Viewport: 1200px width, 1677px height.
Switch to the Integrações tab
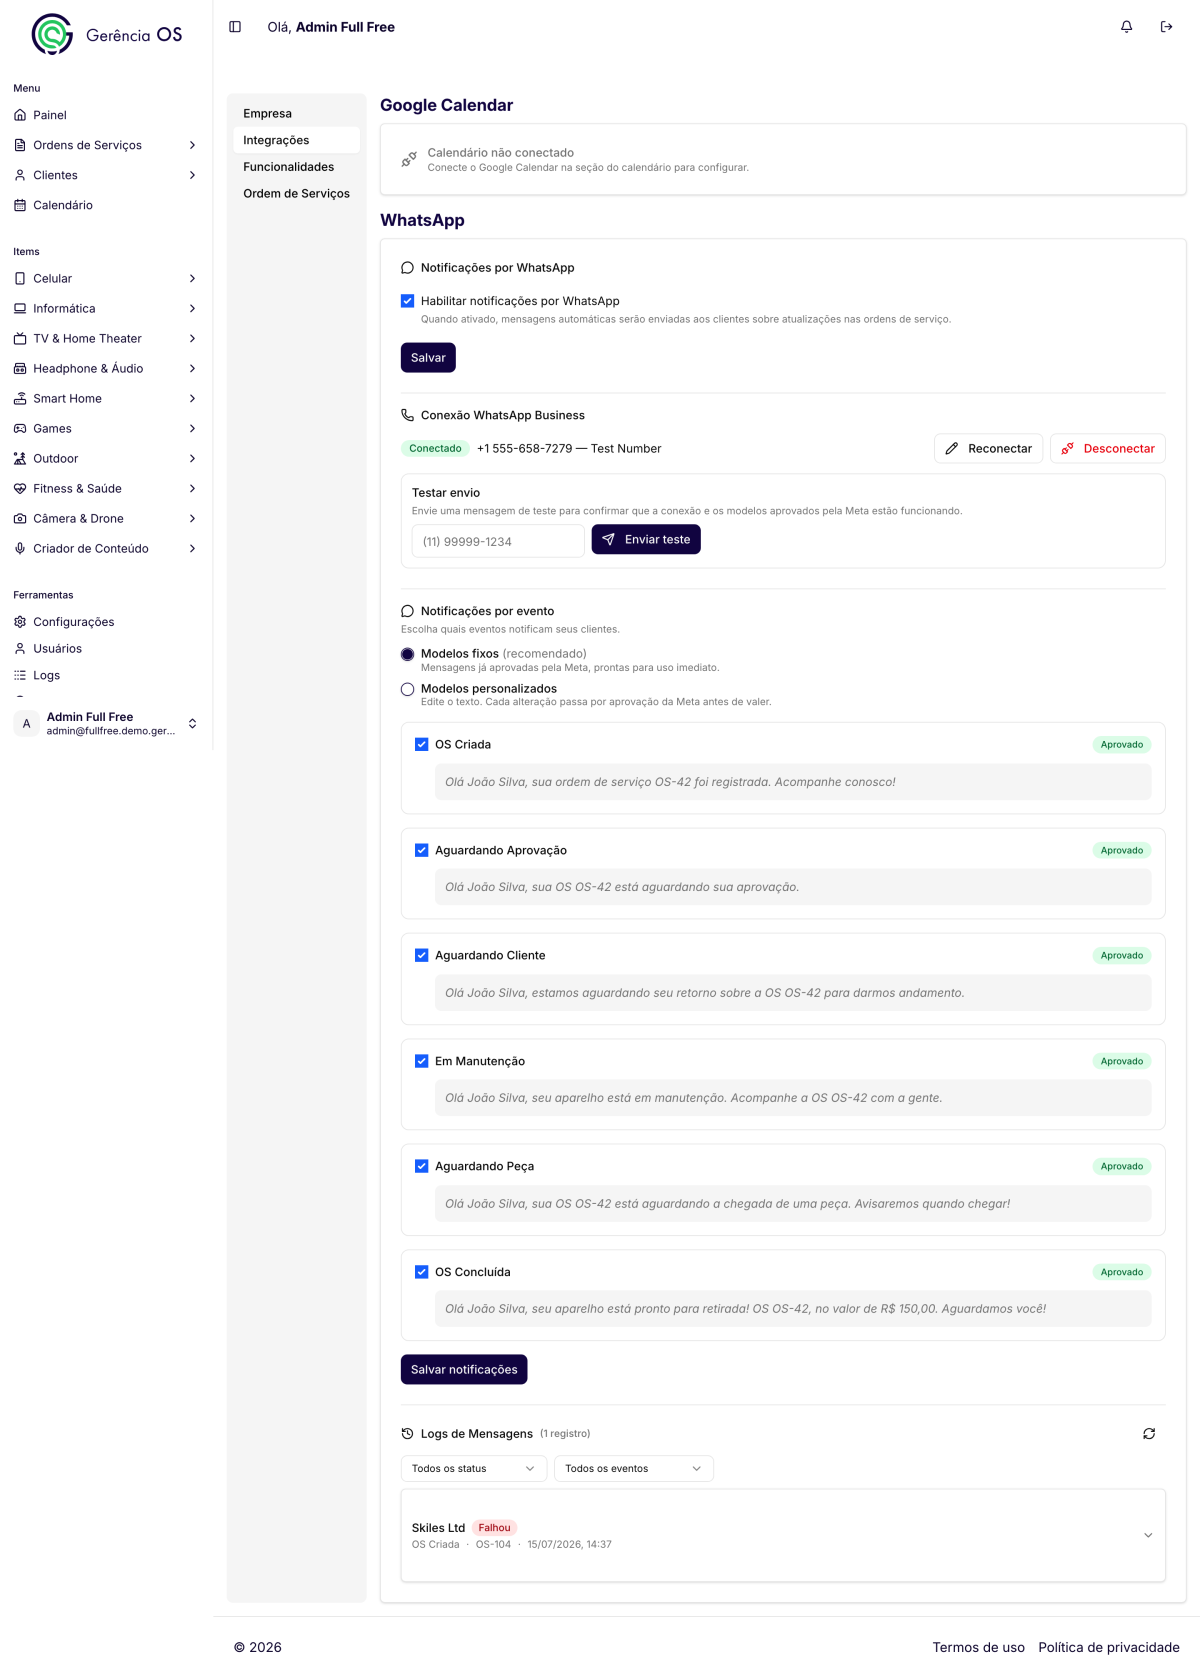coord(296,140)
